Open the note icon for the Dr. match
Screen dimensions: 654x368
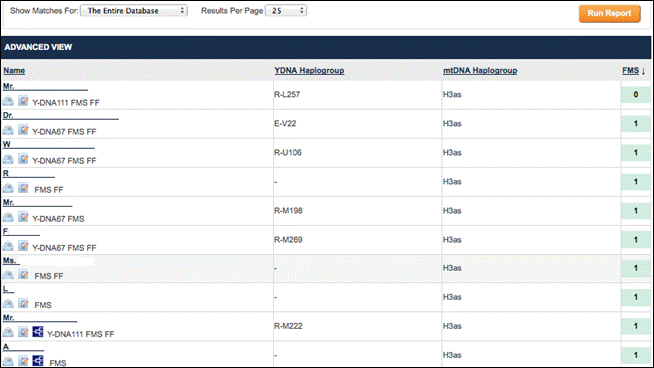click(23, 130)
